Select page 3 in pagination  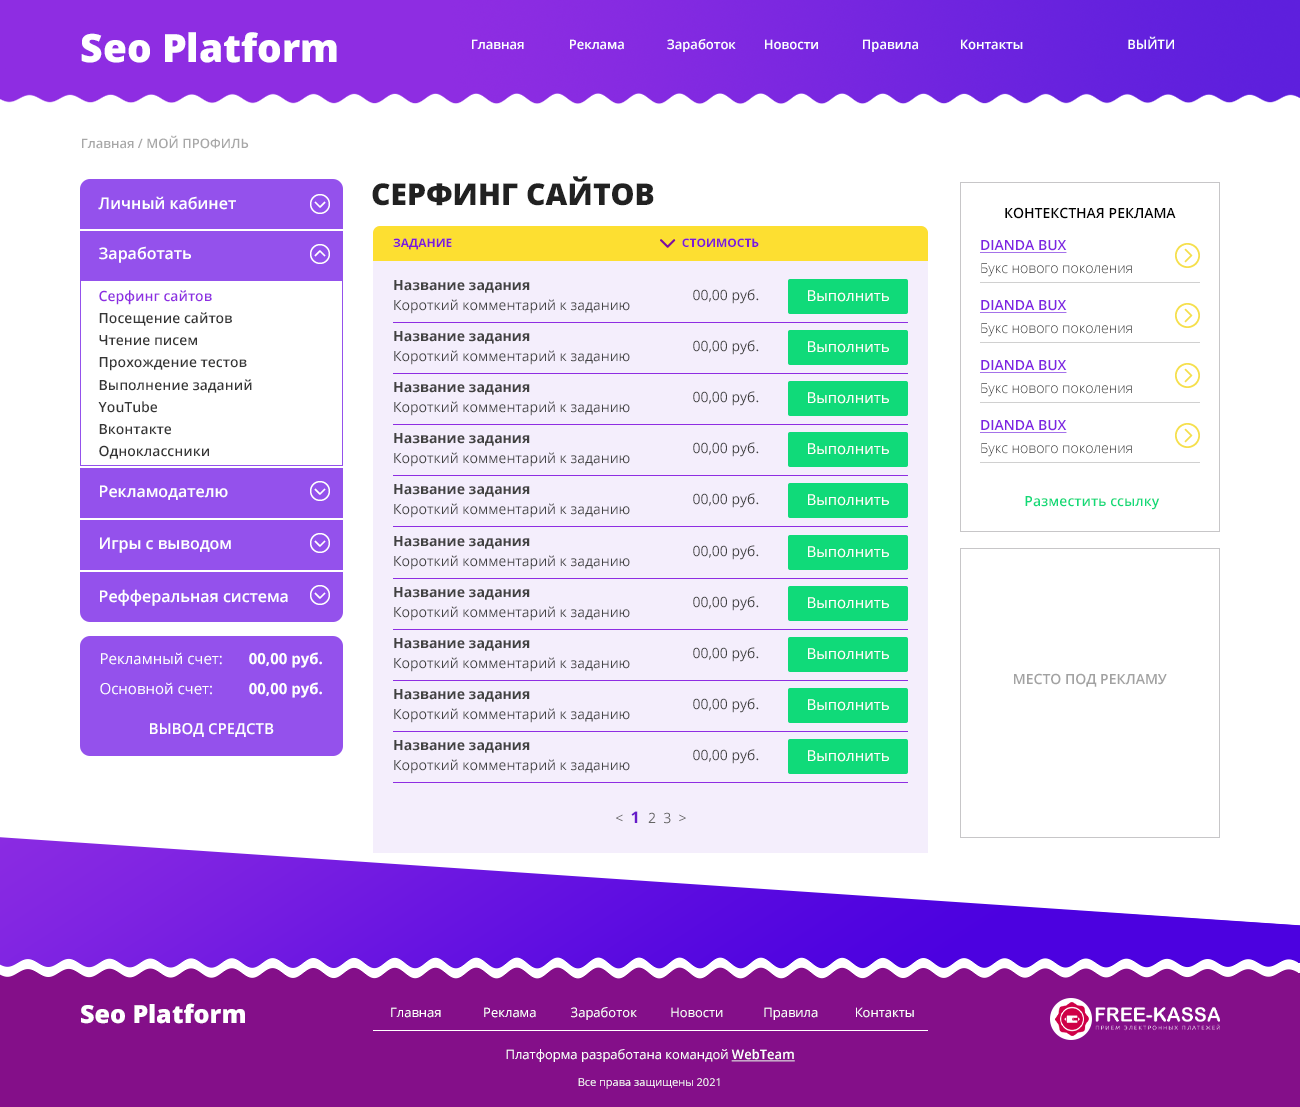(667, 818)
